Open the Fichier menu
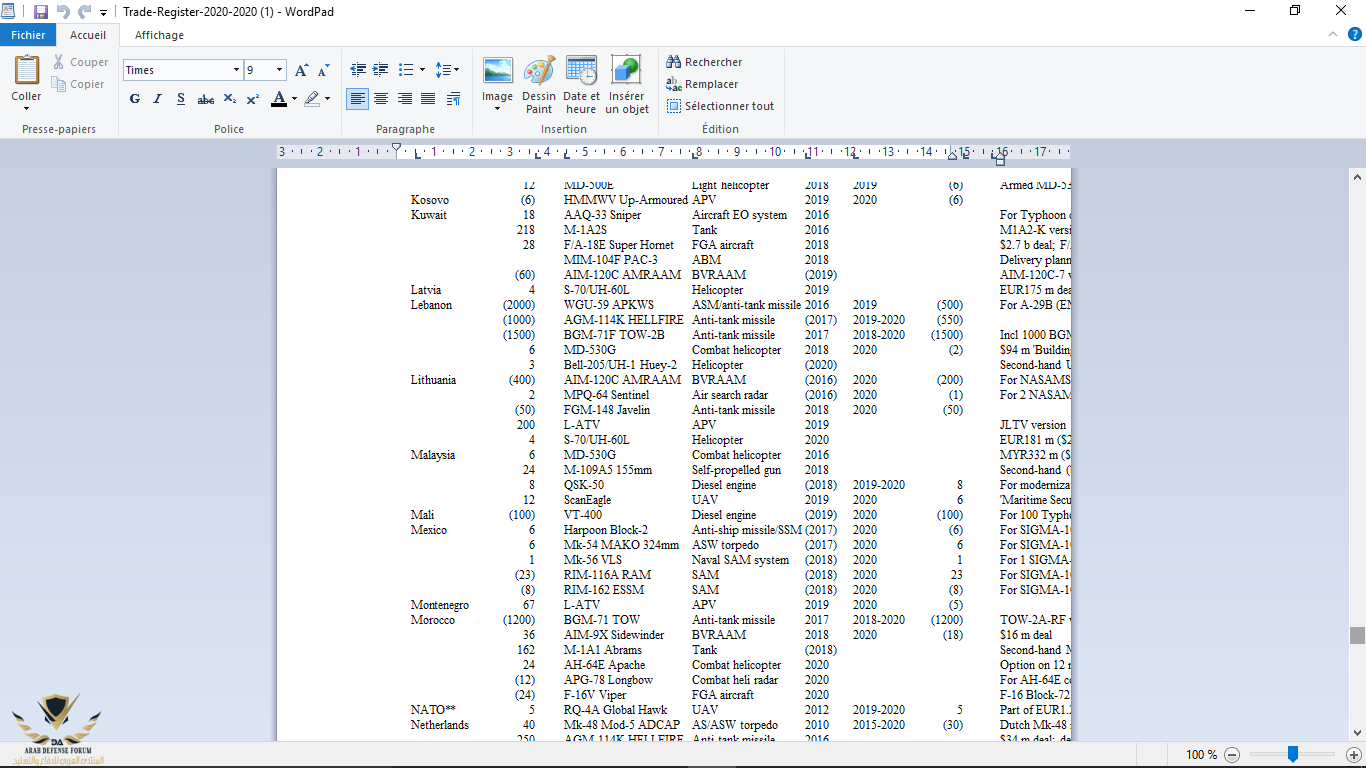The width and height of the screenshot is (1366, 768). click(28, 35)
